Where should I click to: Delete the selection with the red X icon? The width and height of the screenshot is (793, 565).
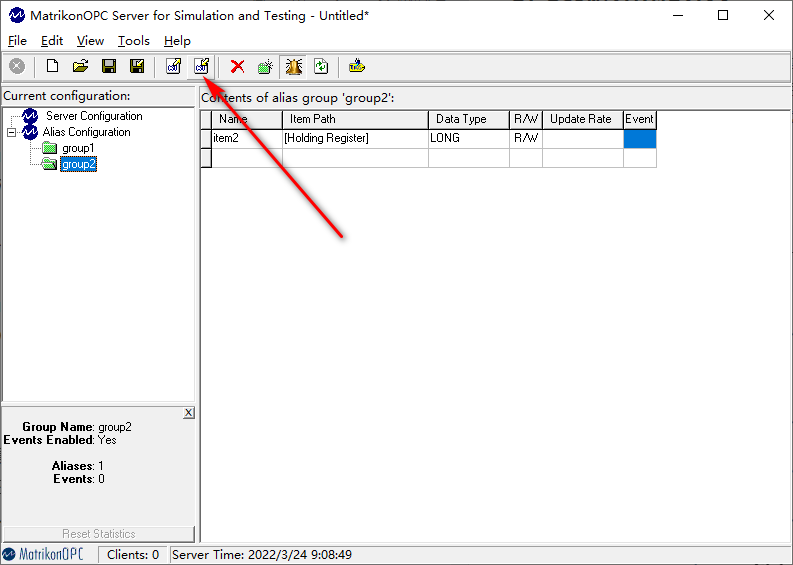pyautogui.click(x=237, y=66)
